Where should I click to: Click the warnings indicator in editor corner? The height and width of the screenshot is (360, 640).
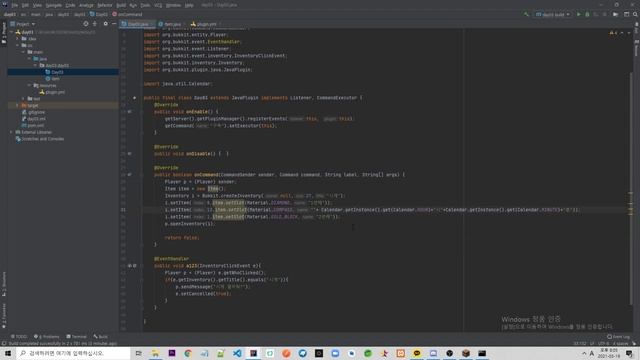(x=614, y=33)
